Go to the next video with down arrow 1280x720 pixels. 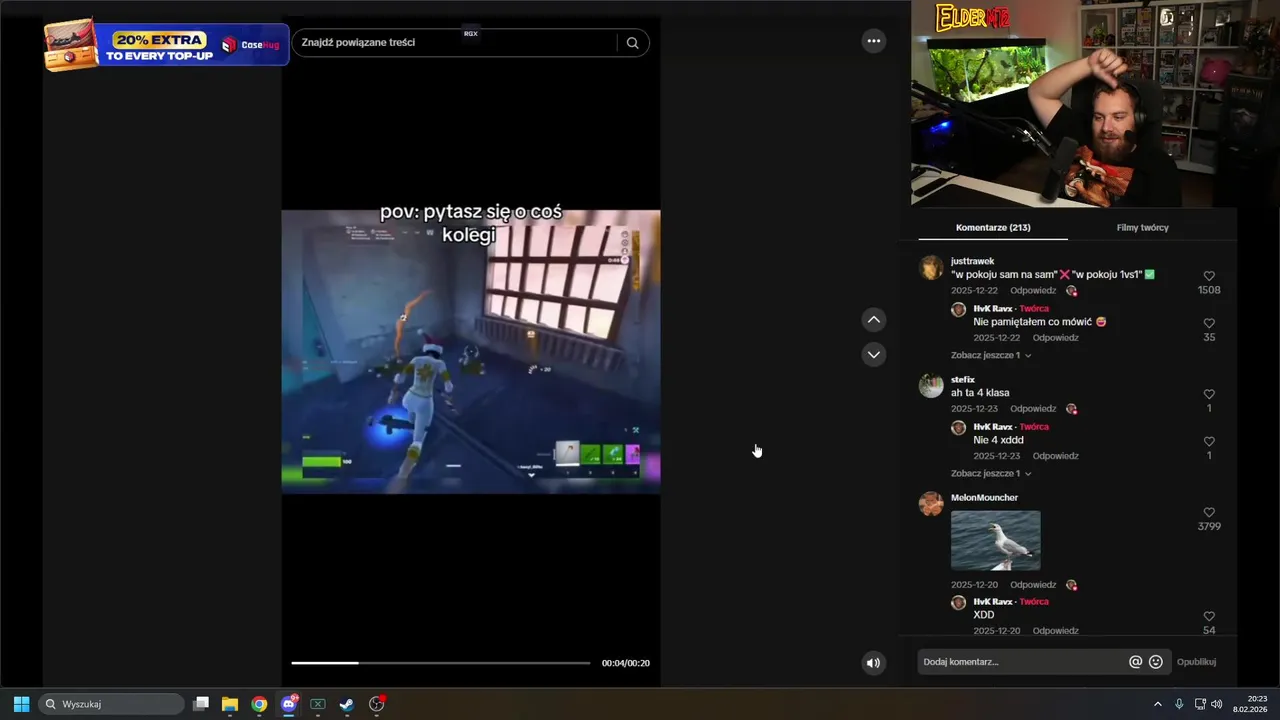(874, 354)
